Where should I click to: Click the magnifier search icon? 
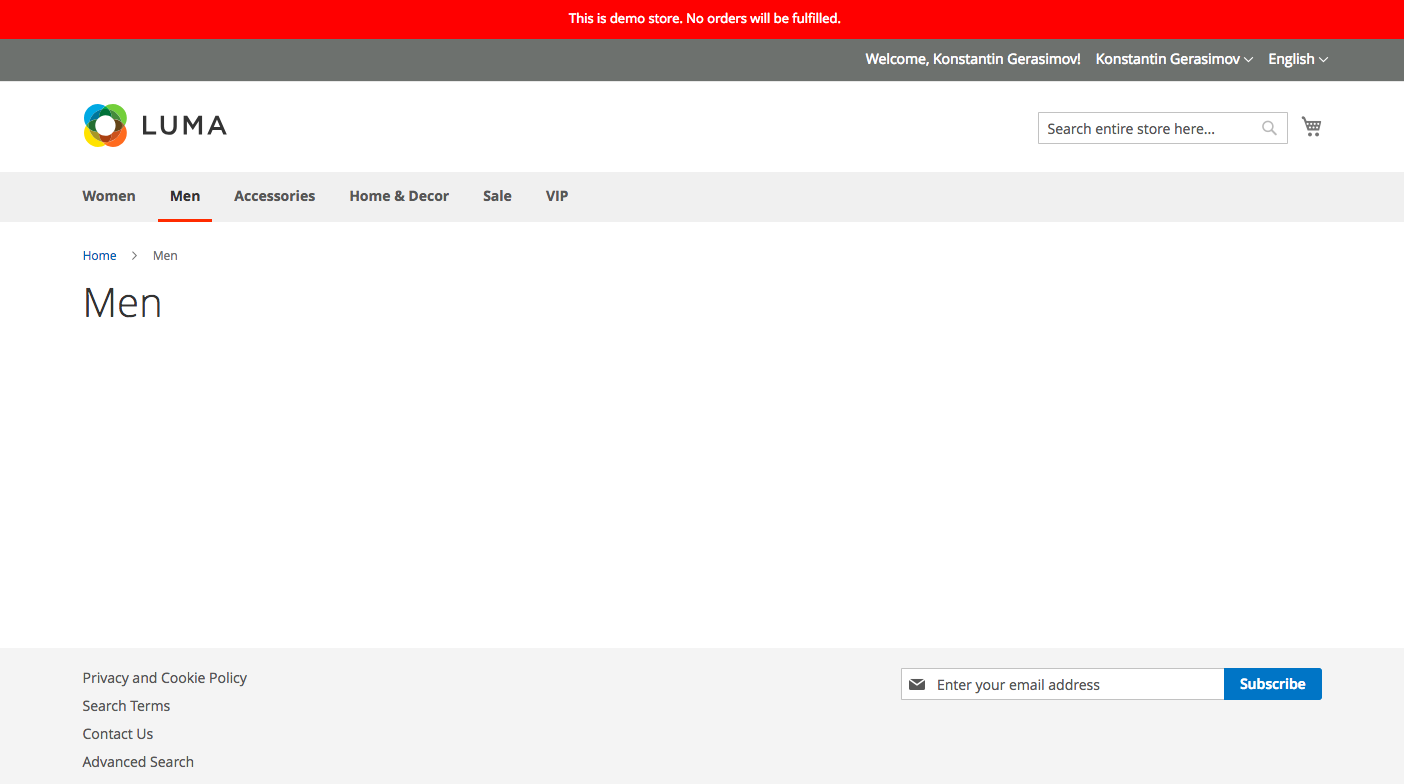[1269, 128]
